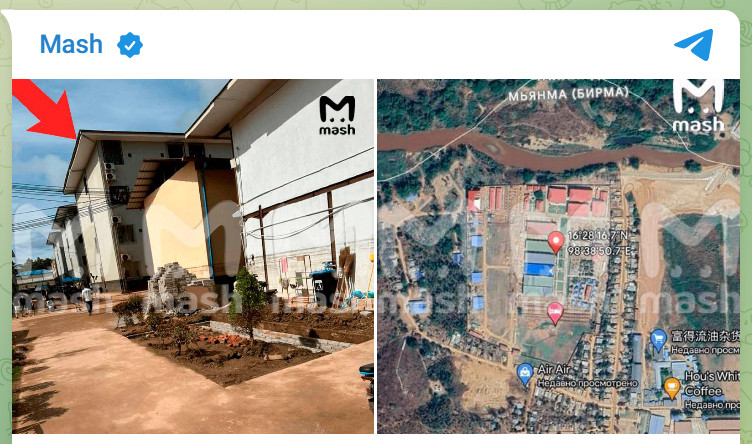Click the red arrow in the photo
This screenshot has width=752, height=444.
pos(45,110)
